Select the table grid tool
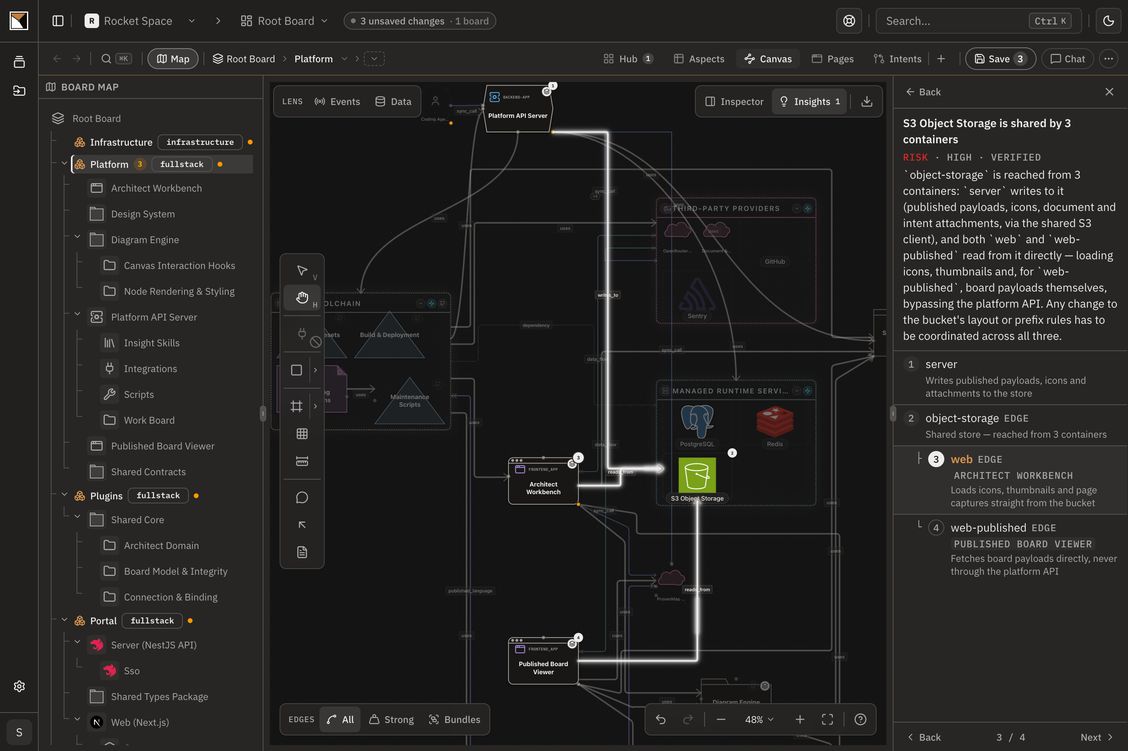The image size is (1128, 751). coord(302,433)
